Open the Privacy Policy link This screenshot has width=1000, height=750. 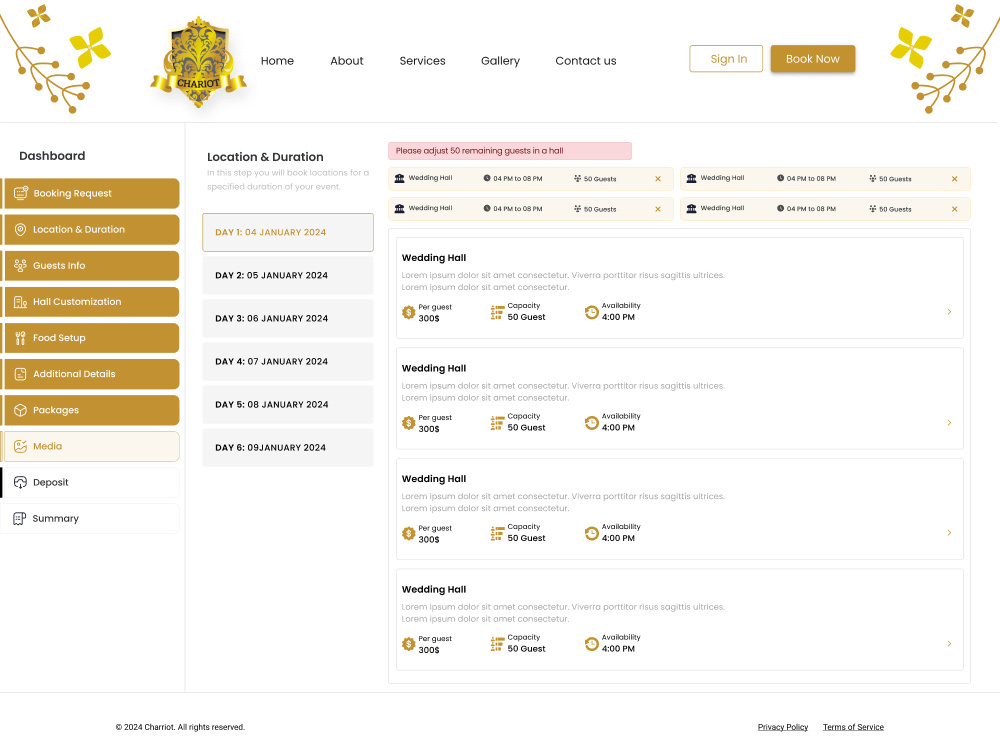783,727
